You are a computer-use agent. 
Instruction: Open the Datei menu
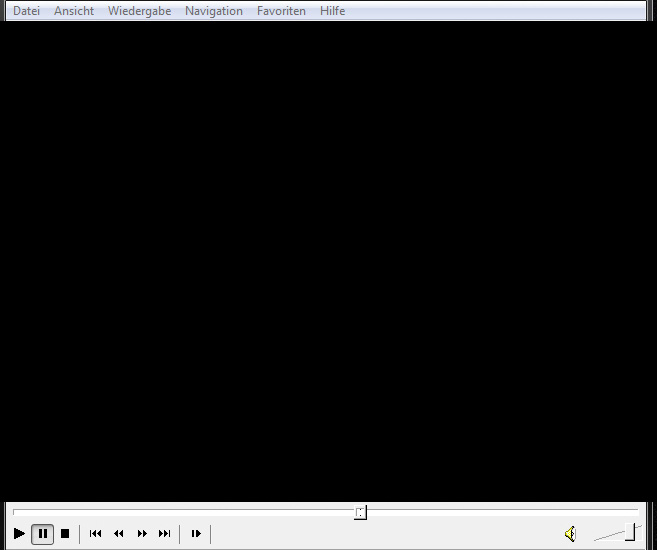(x=27, y=11)
